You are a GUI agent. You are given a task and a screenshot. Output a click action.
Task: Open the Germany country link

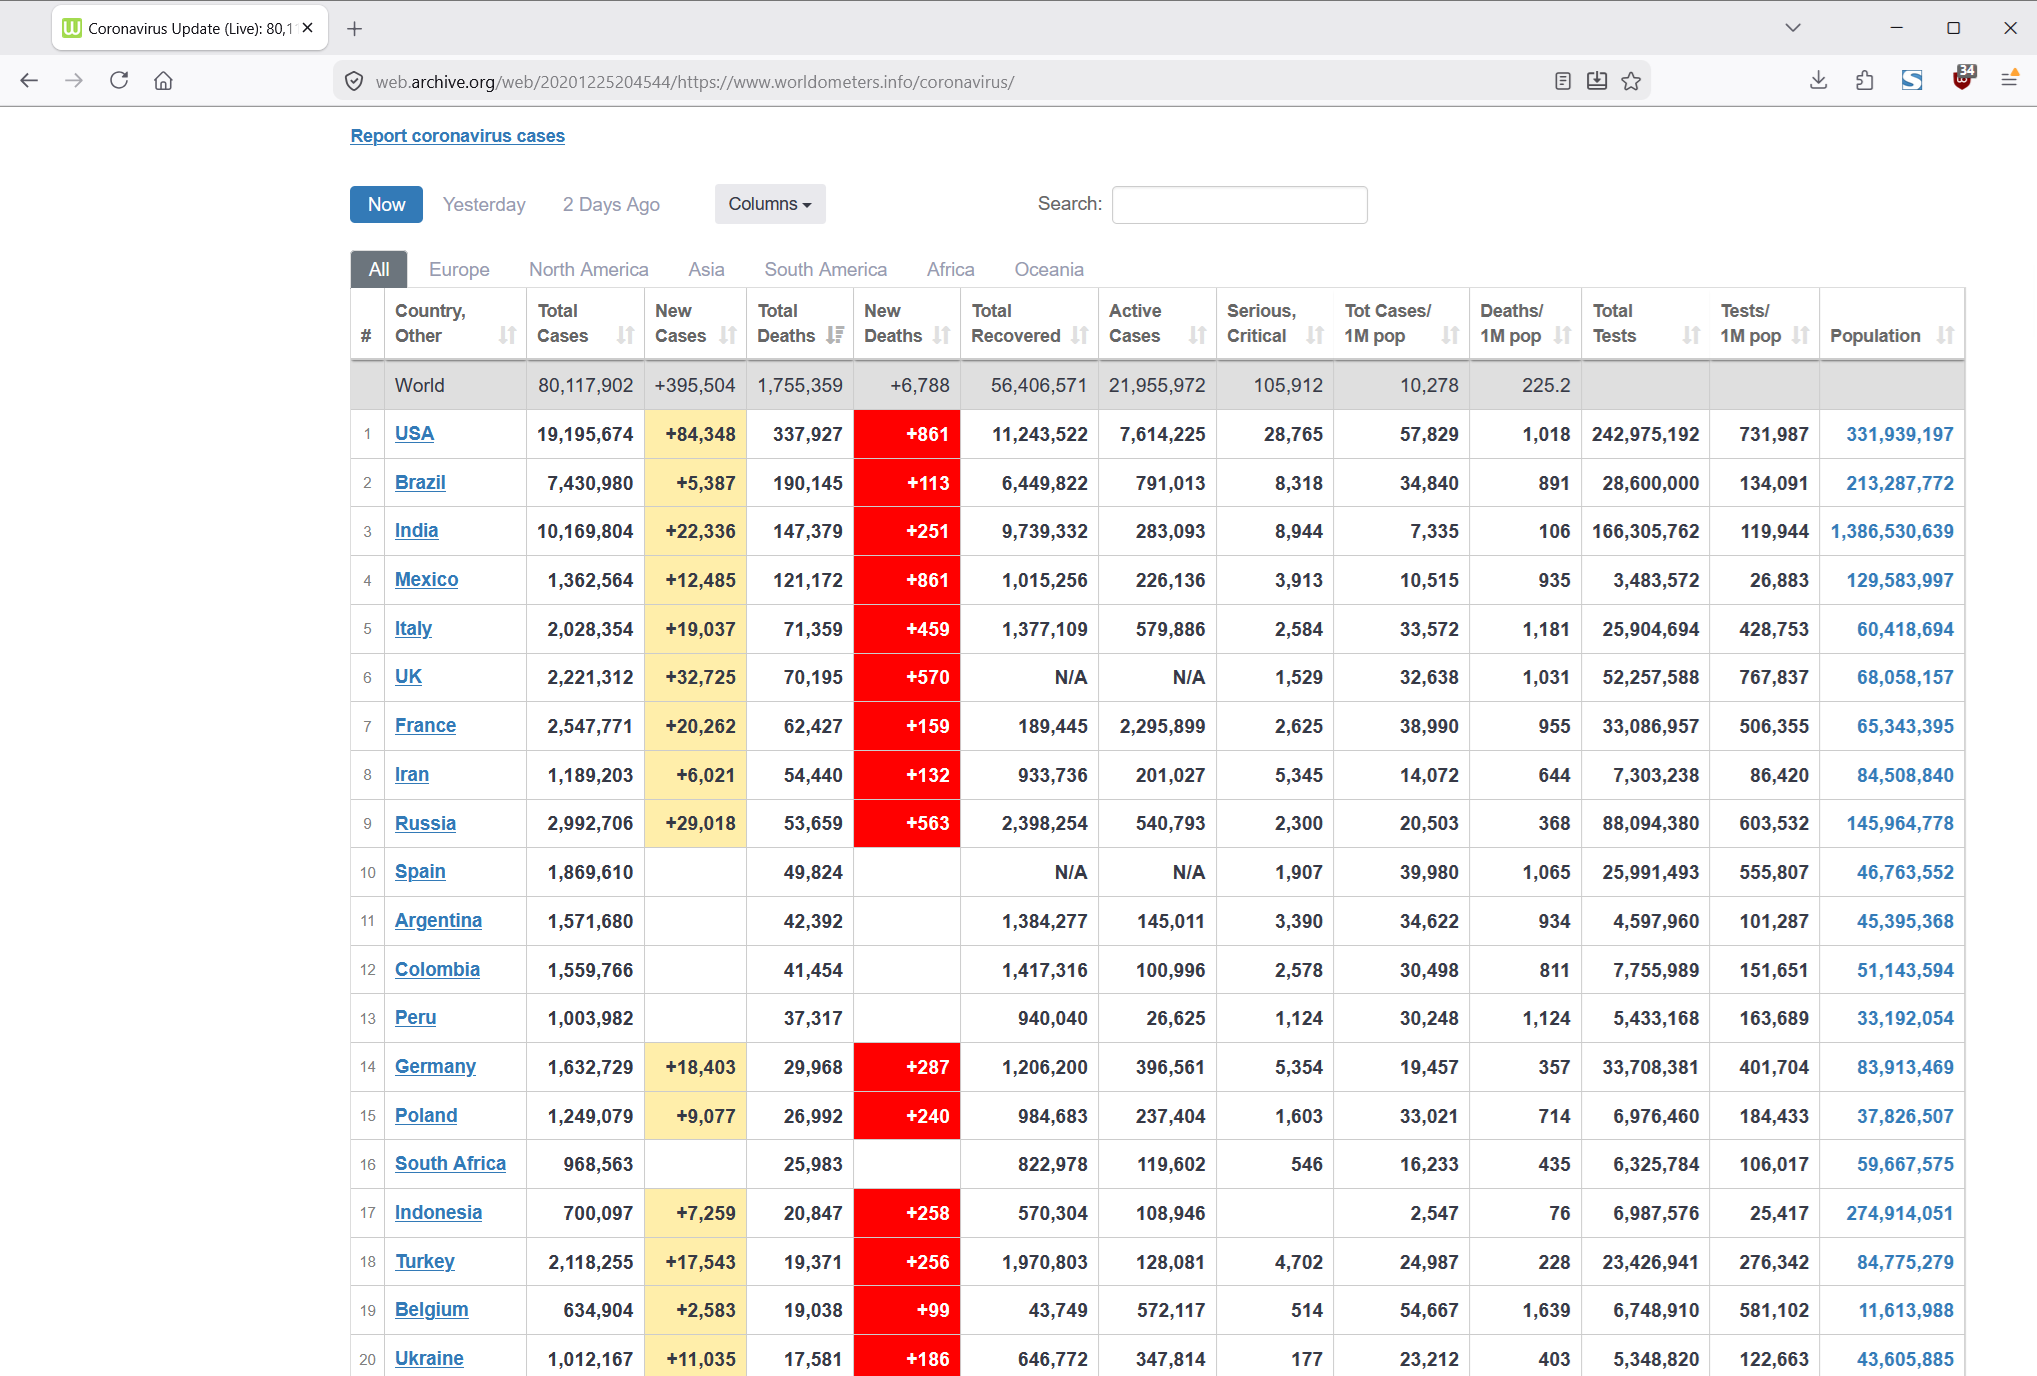coord(435,1066)
